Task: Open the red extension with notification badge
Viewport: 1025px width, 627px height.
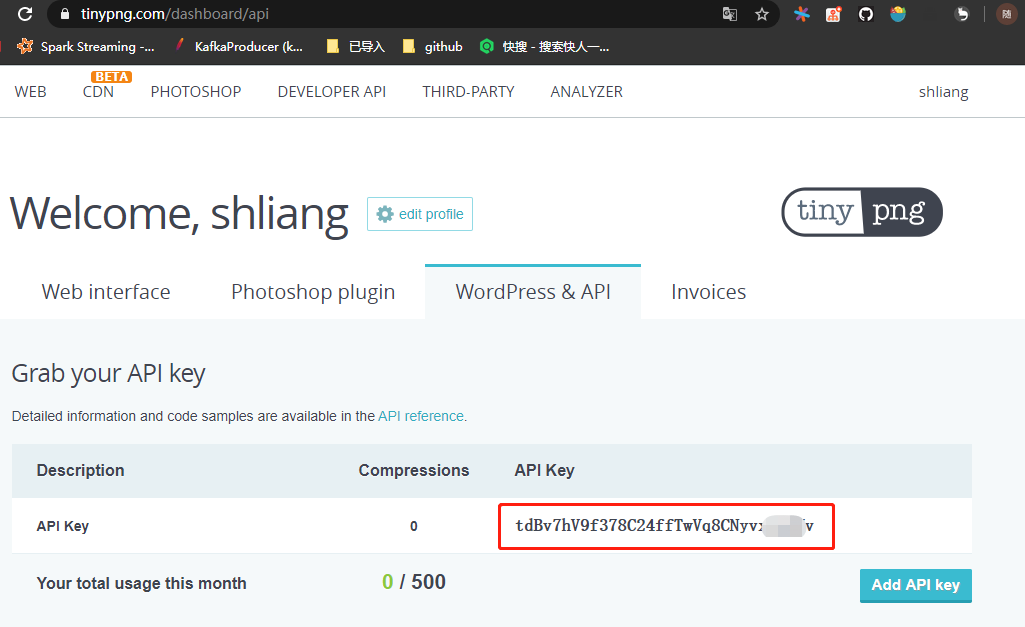Action: [833, 15]
